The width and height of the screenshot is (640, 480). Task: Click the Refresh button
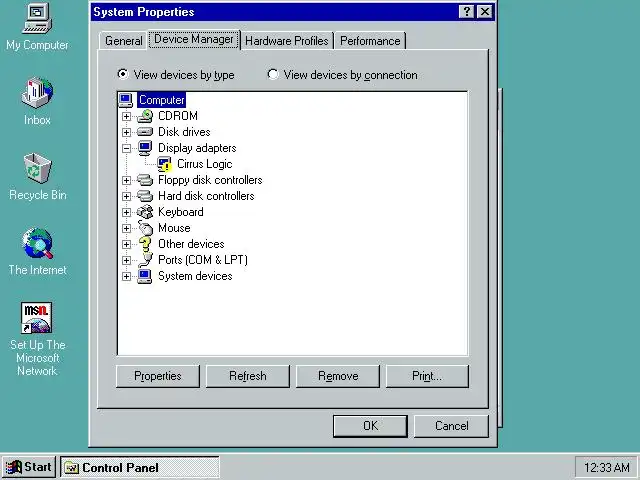pyautogui.click(x=248, y=376)
